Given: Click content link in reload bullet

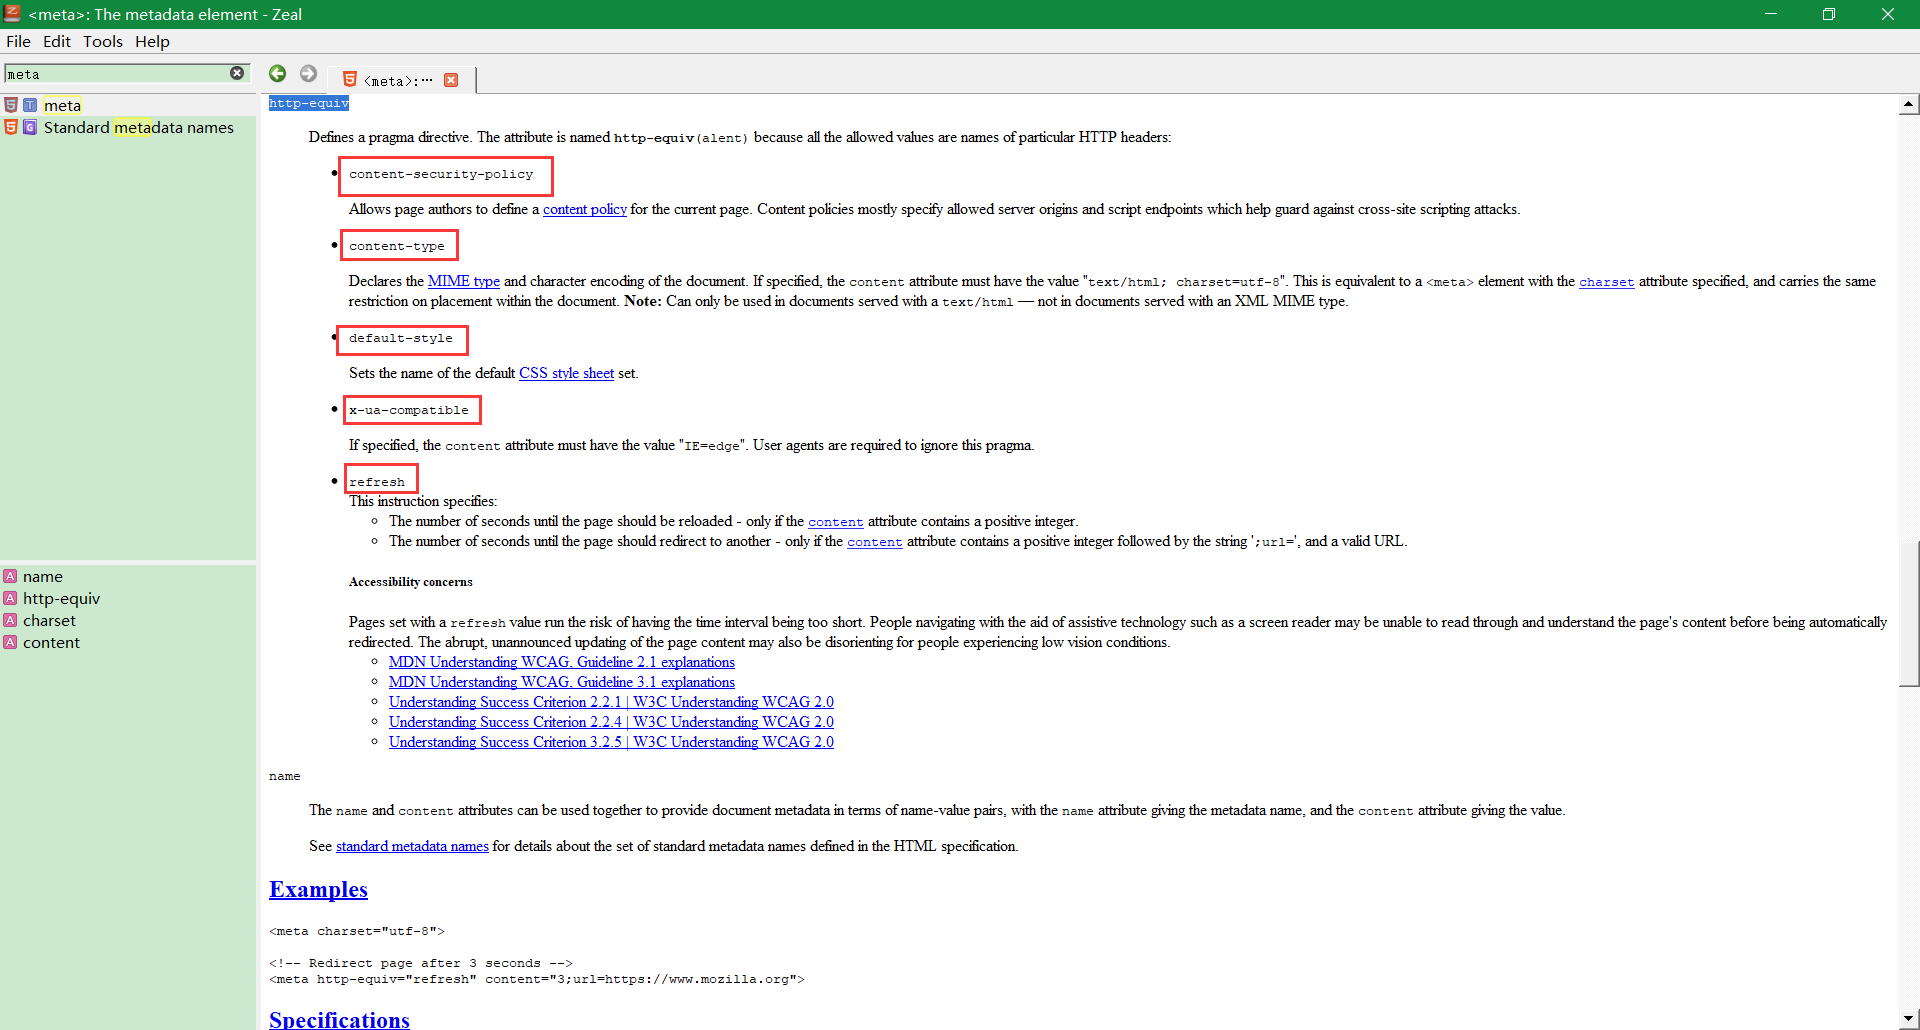Looking at the screenshot, I should (x=835, y=522).
